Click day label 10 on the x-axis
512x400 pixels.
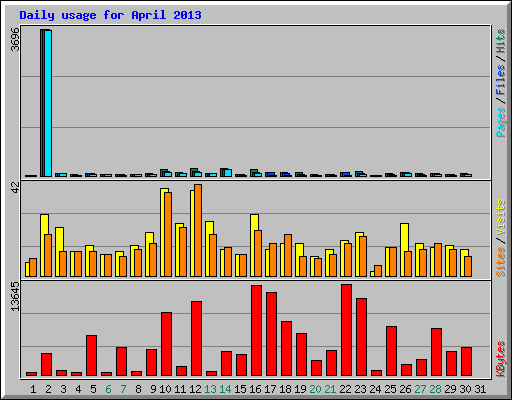165,389
